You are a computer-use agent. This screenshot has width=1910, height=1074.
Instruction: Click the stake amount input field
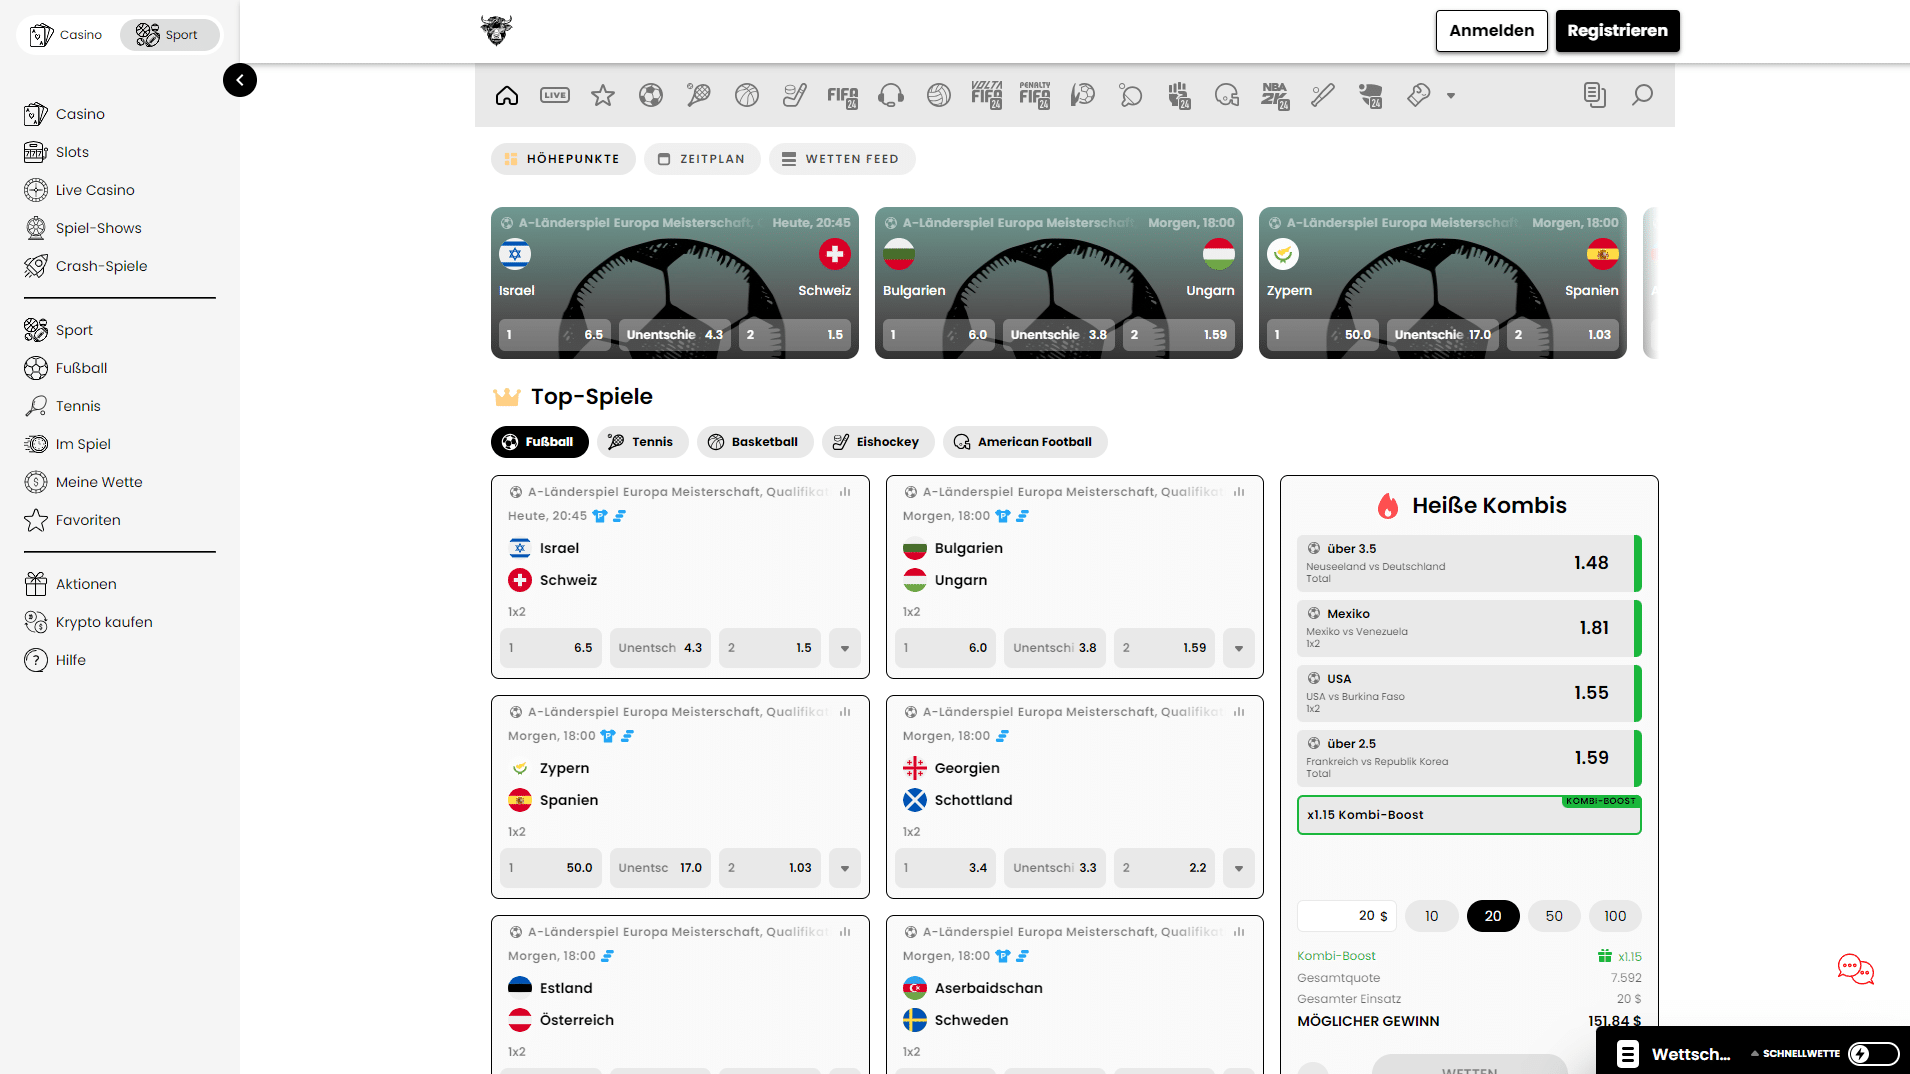(x=1346, y=916)
